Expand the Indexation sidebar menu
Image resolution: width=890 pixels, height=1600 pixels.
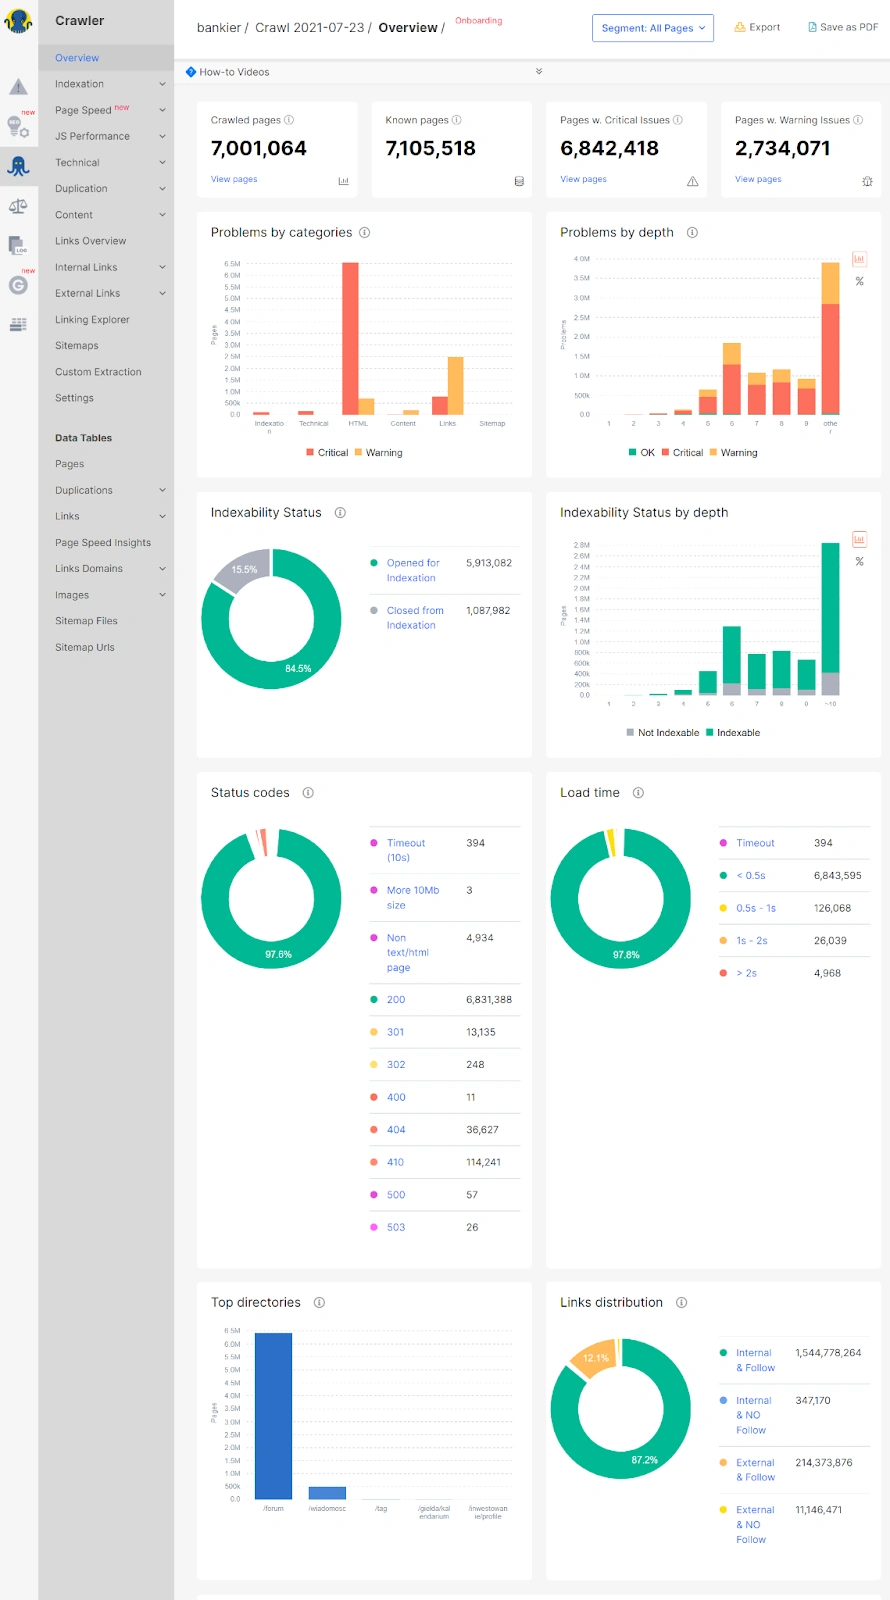click(106, 84)
